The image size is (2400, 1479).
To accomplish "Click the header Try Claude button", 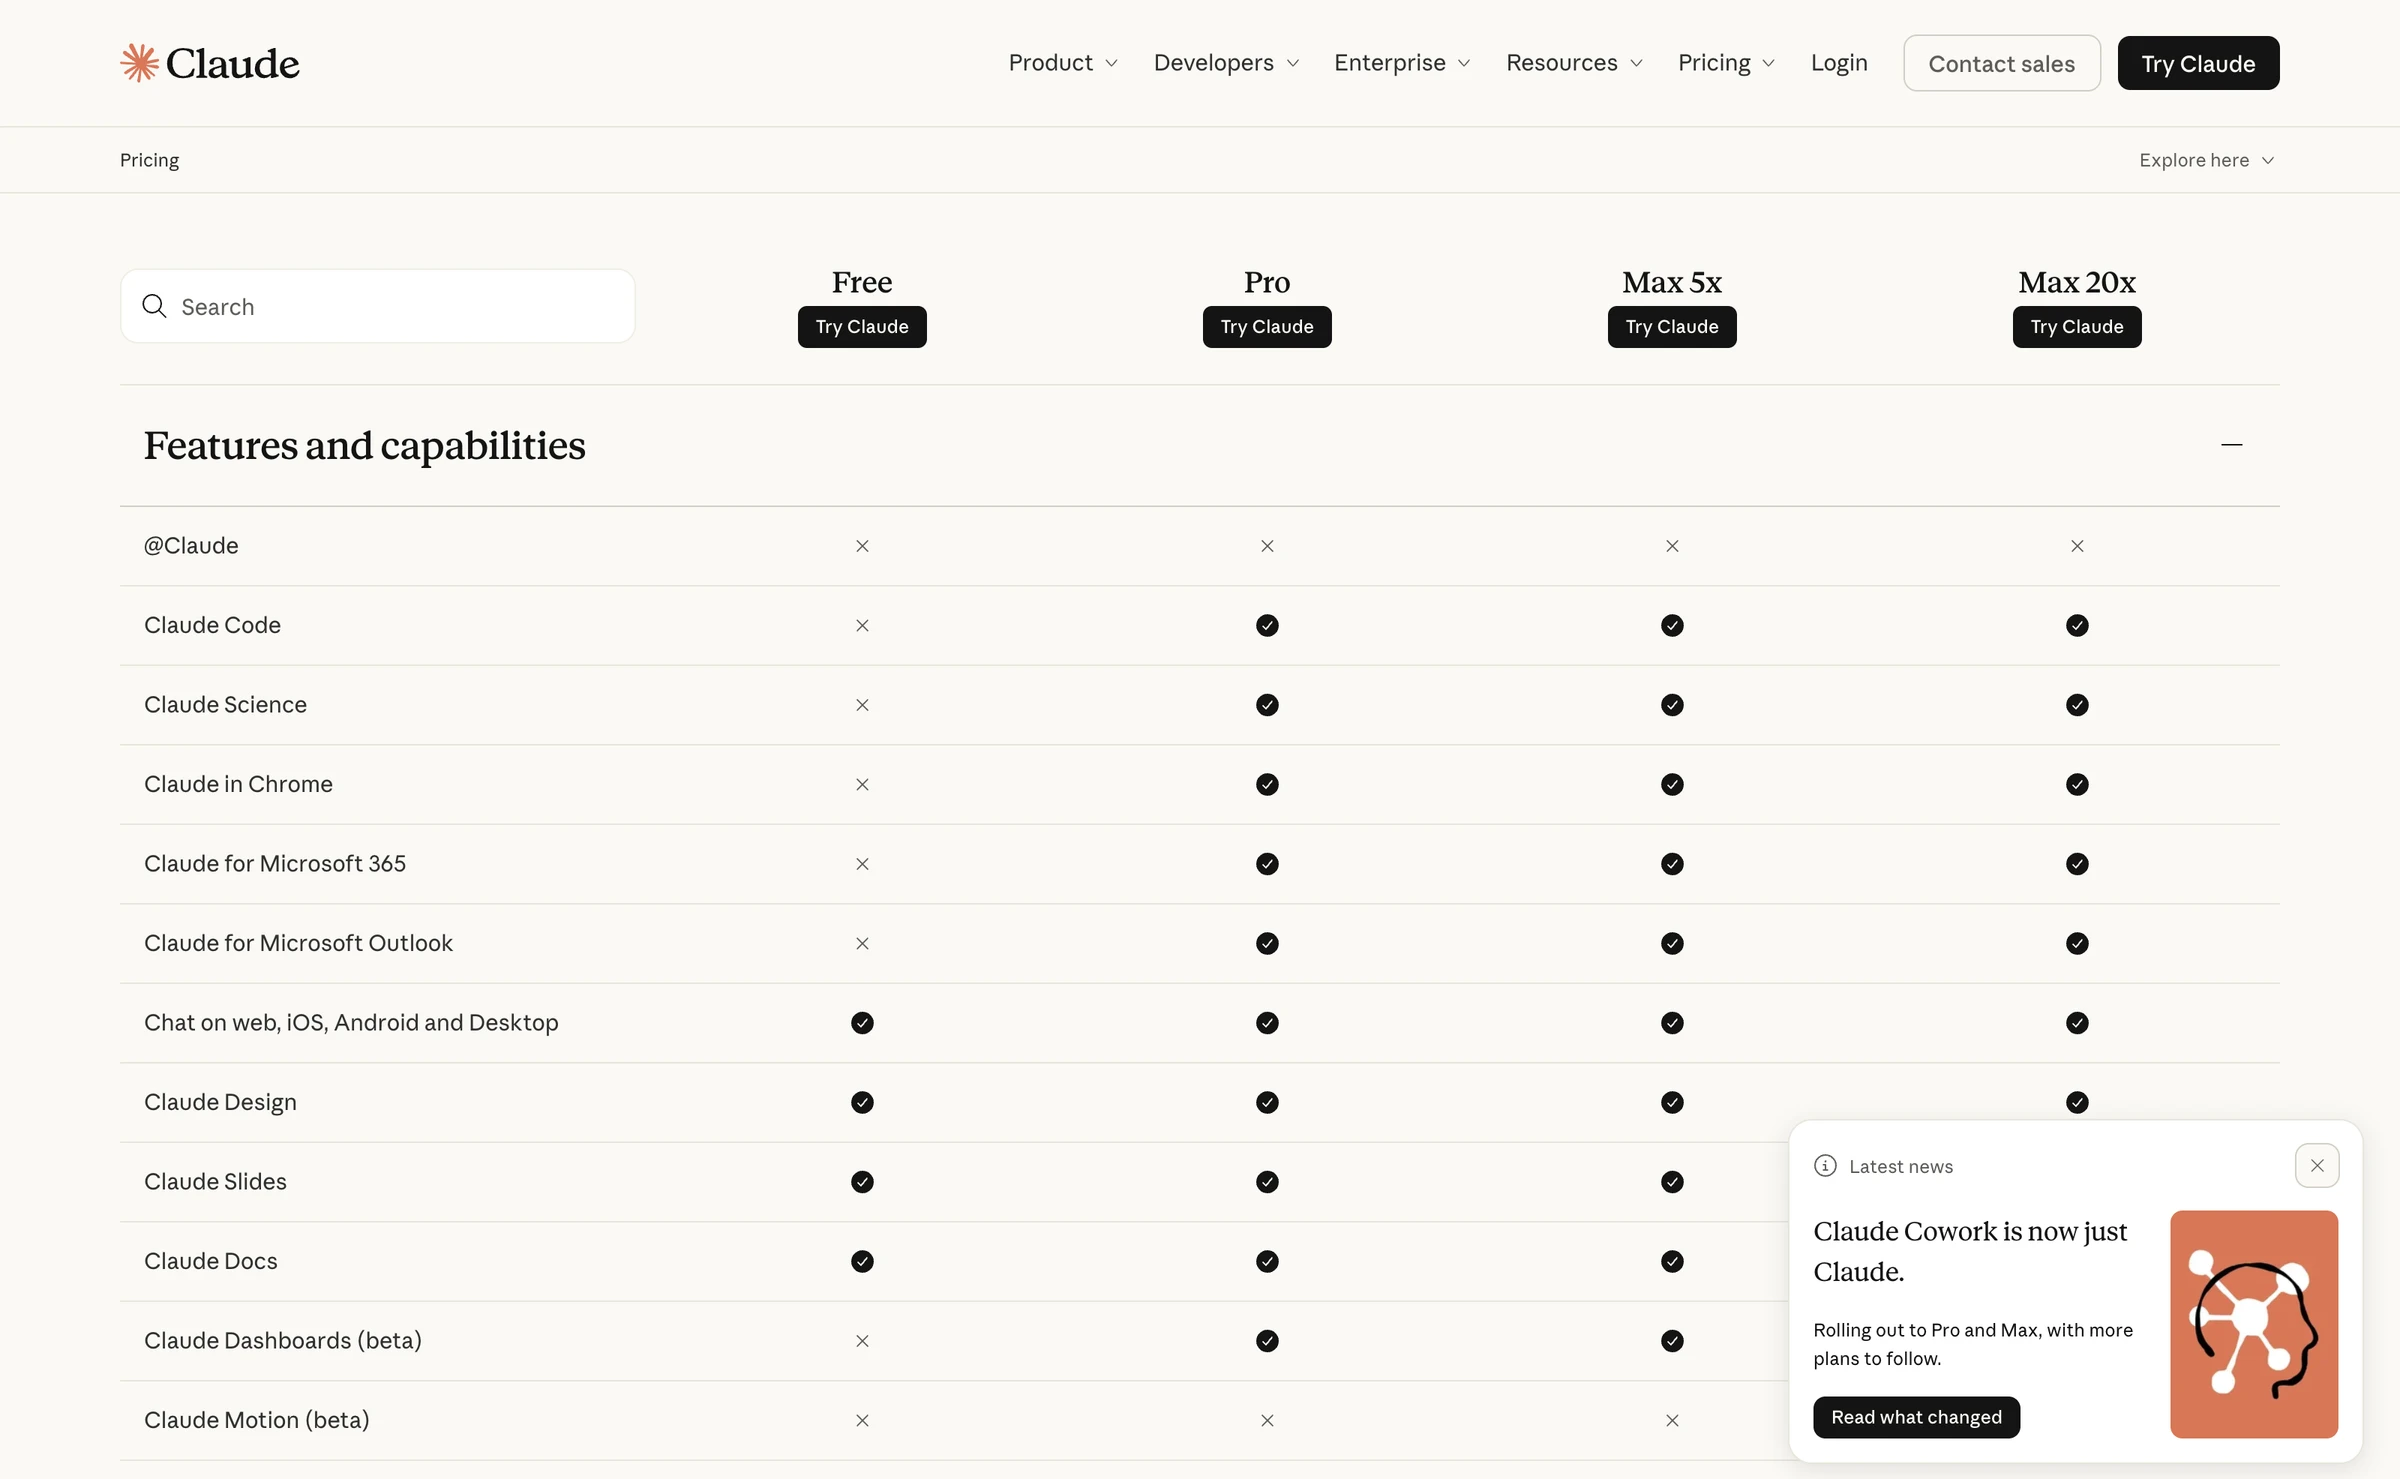I will point(2198,63).
